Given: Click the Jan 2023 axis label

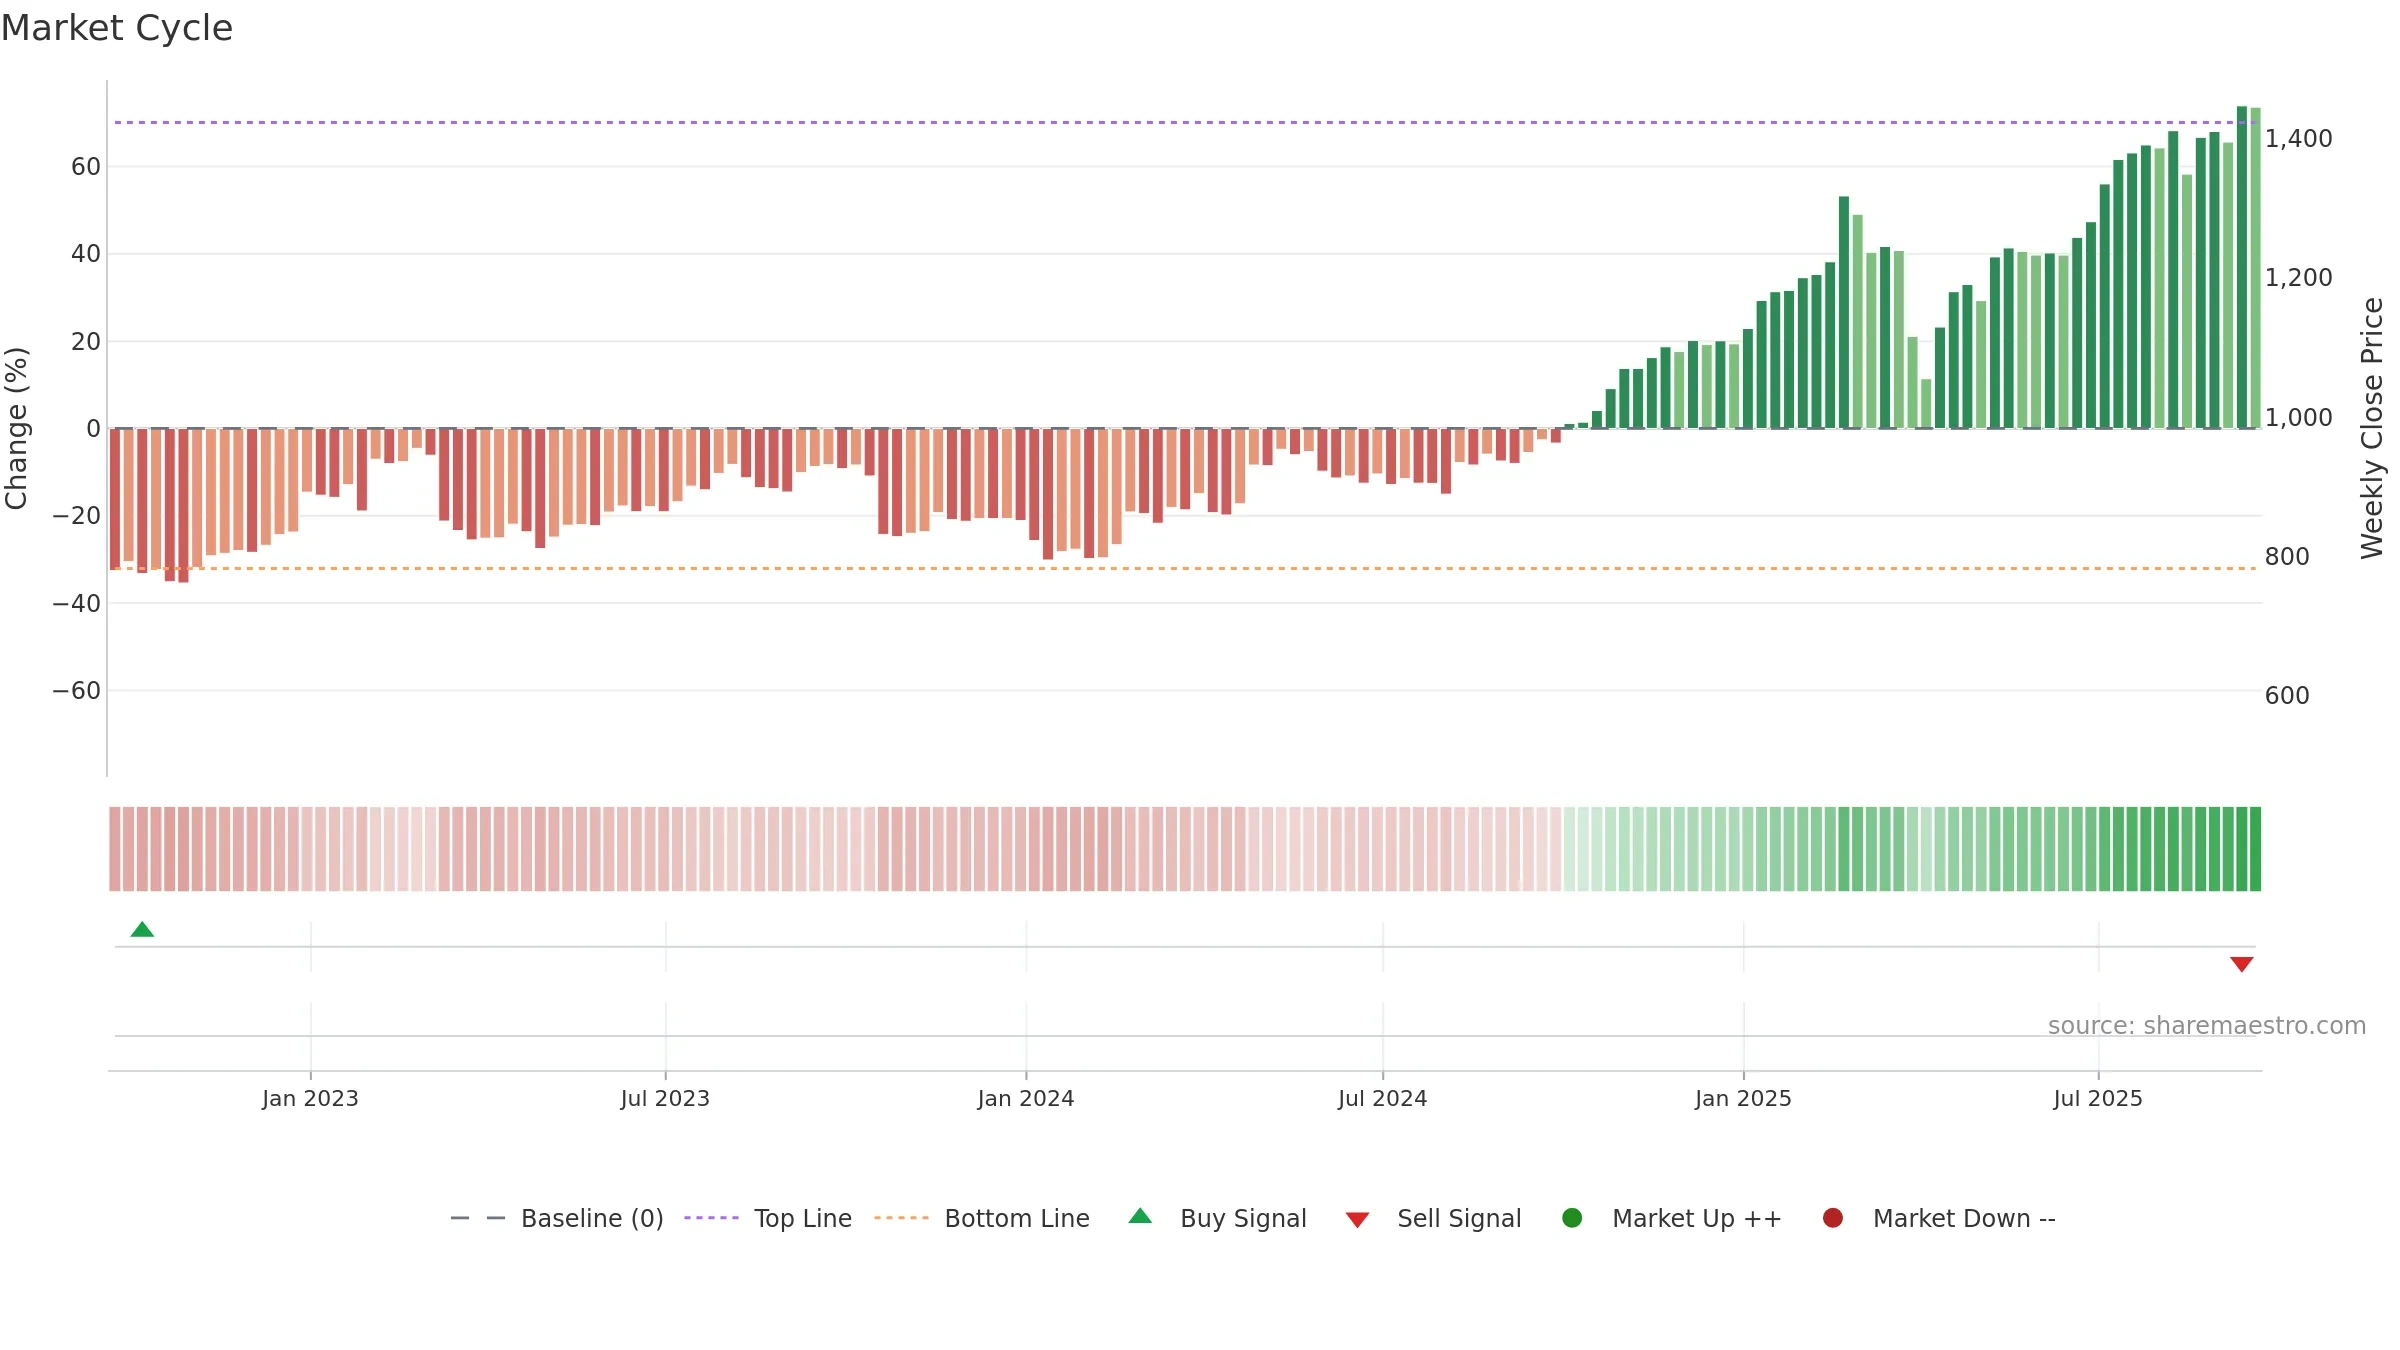Looking at the screenshot, I should click(310, 1098).
